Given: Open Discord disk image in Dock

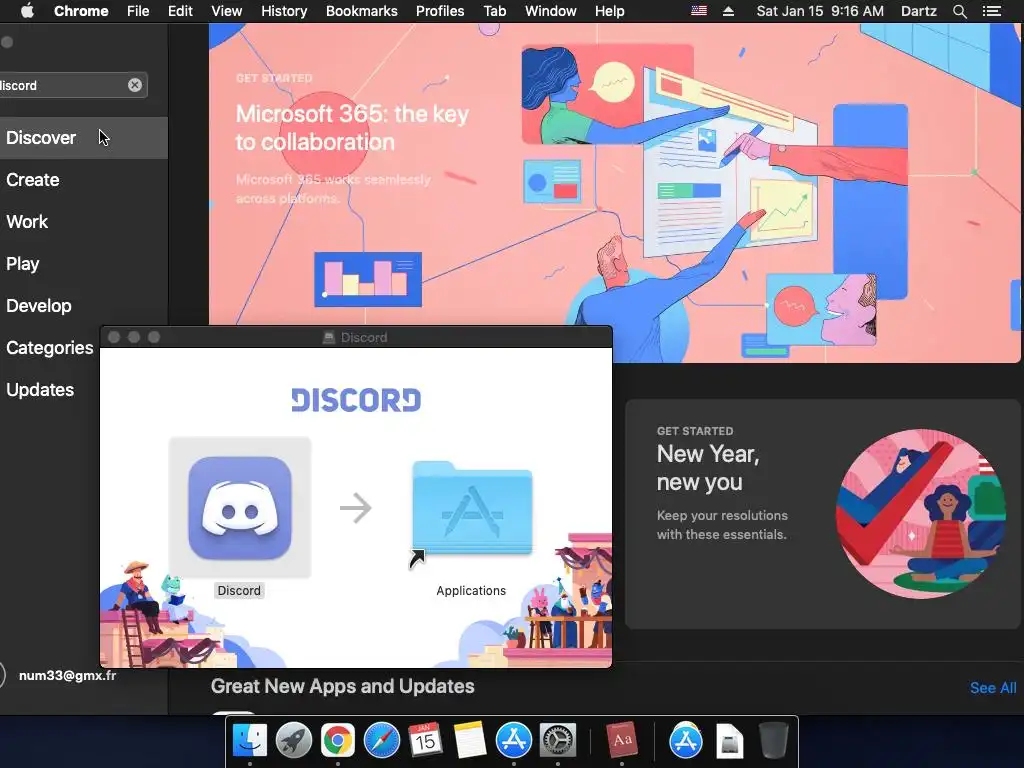Looking at the screenshot, I should pos(729,741).
